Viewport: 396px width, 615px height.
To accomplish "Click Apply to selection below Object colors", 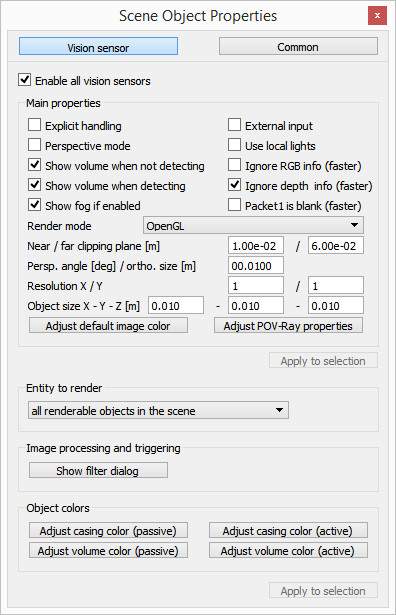I will point(323,590).
